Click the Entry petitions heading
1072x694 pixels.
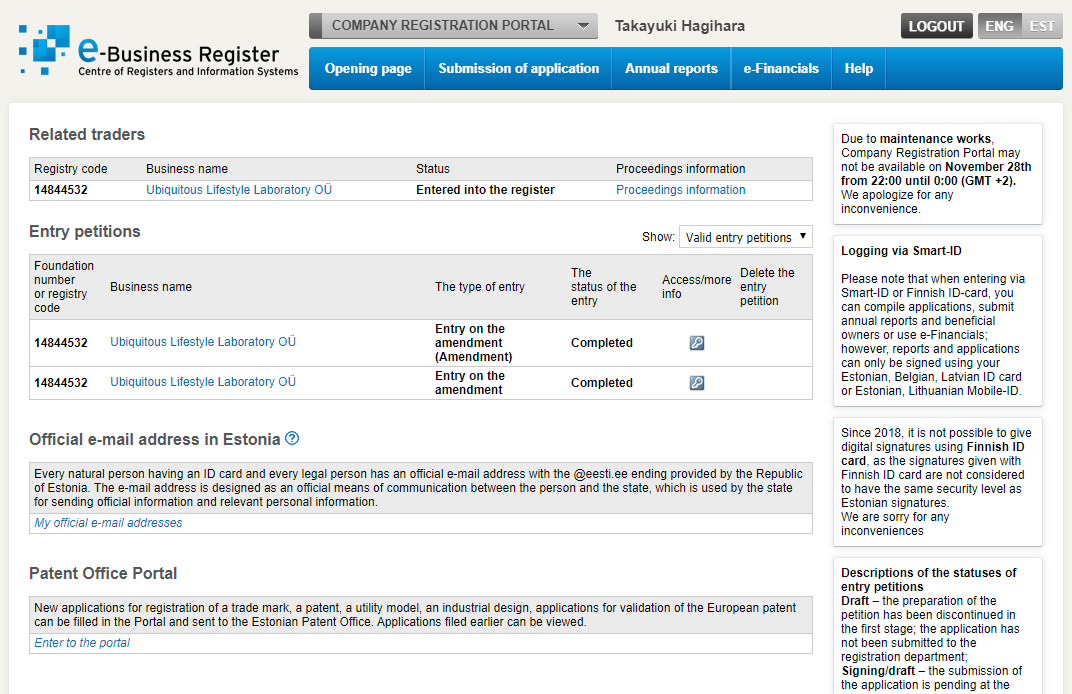pyautogui.click(x=85, y=231)
